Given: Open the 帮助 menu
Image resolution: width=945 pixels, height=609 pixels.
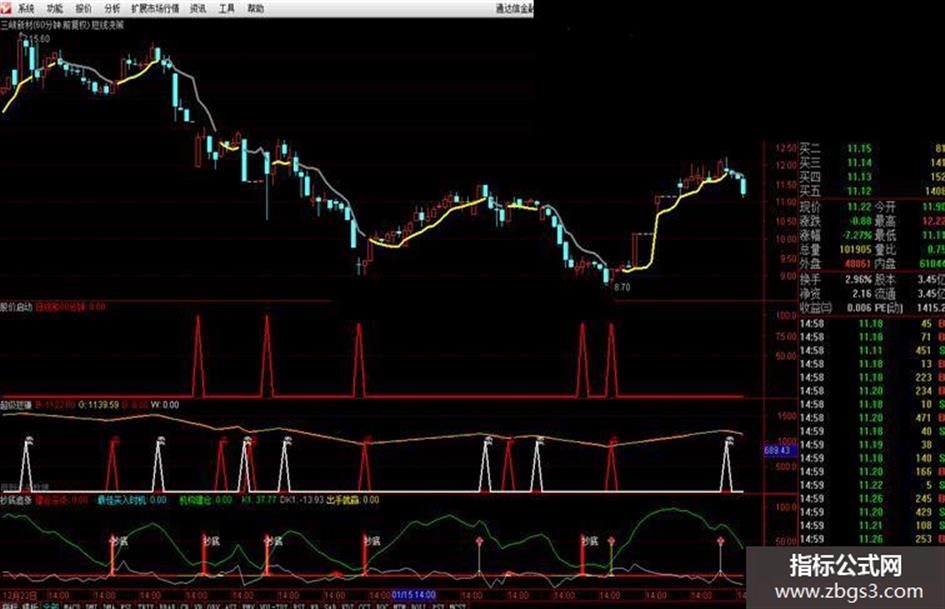Looking at the screenshot, I should (x=256, y=8).
